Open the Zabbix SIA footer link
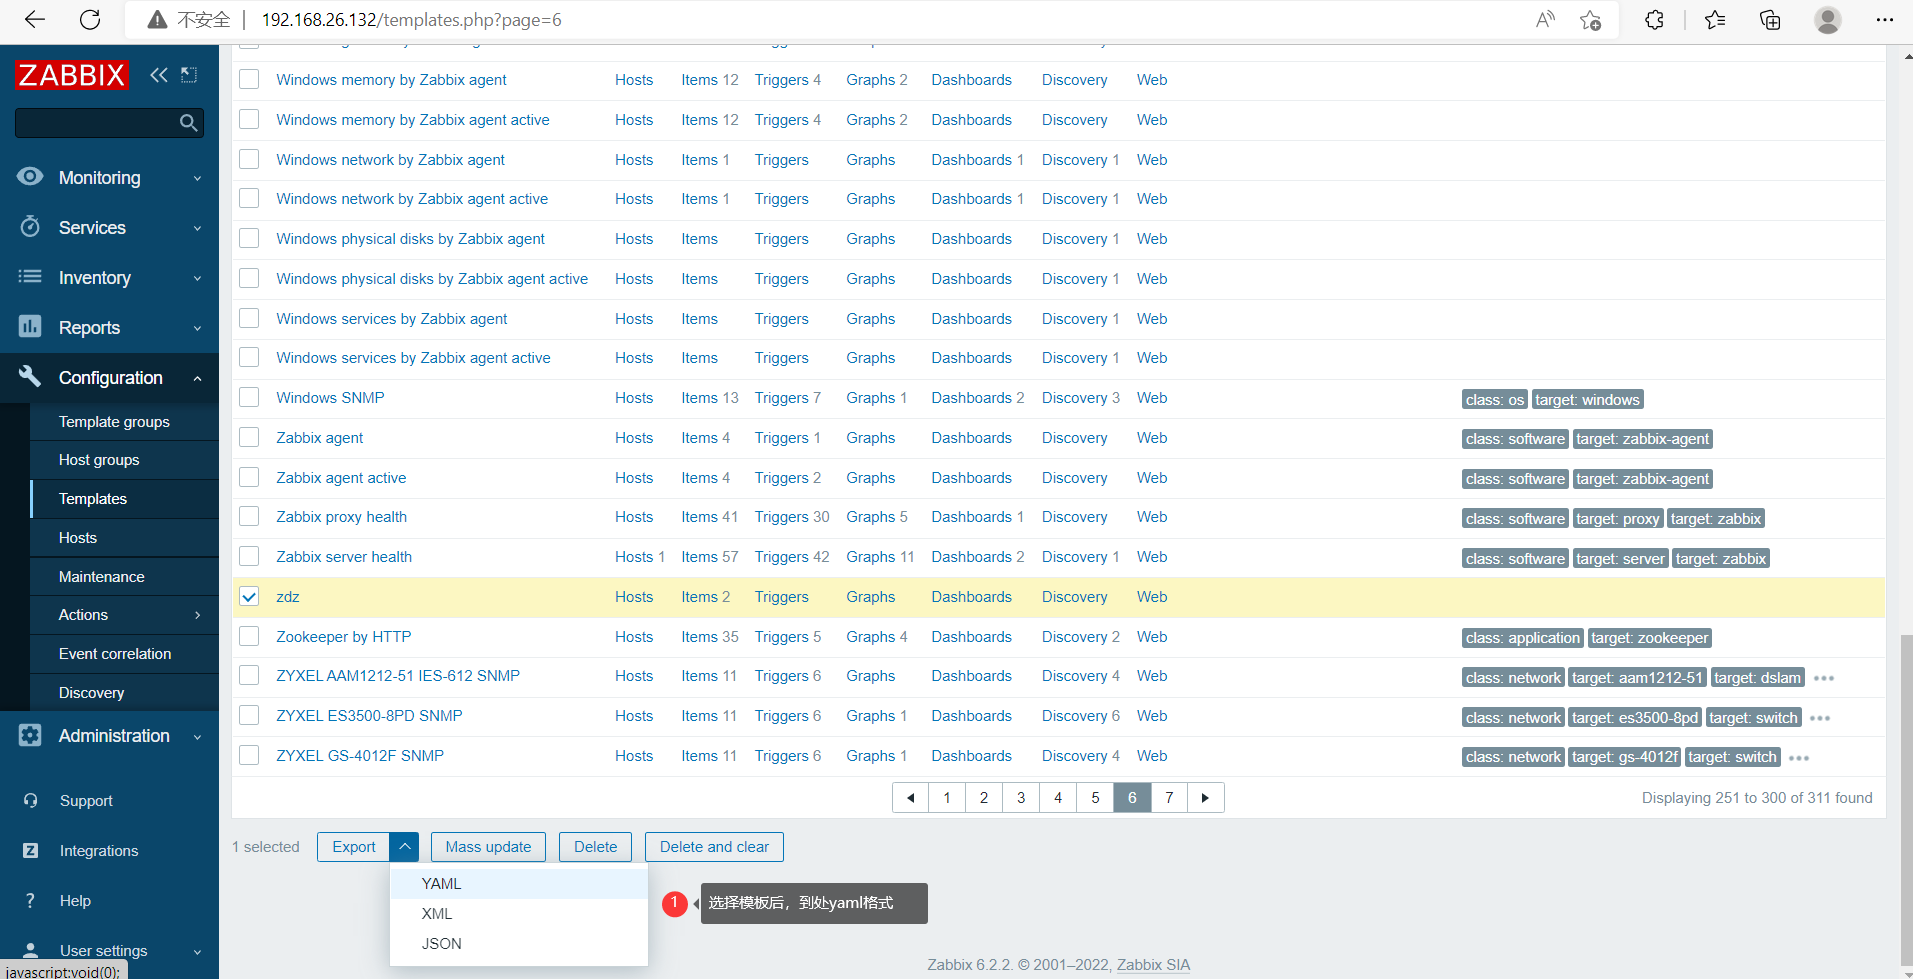 click(1153, 965)
